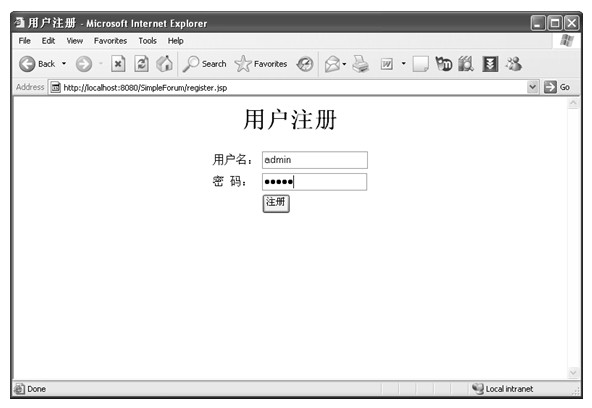592x408 pixels.
Task: Click the Messenger people icon
Action: click(514, 64)
